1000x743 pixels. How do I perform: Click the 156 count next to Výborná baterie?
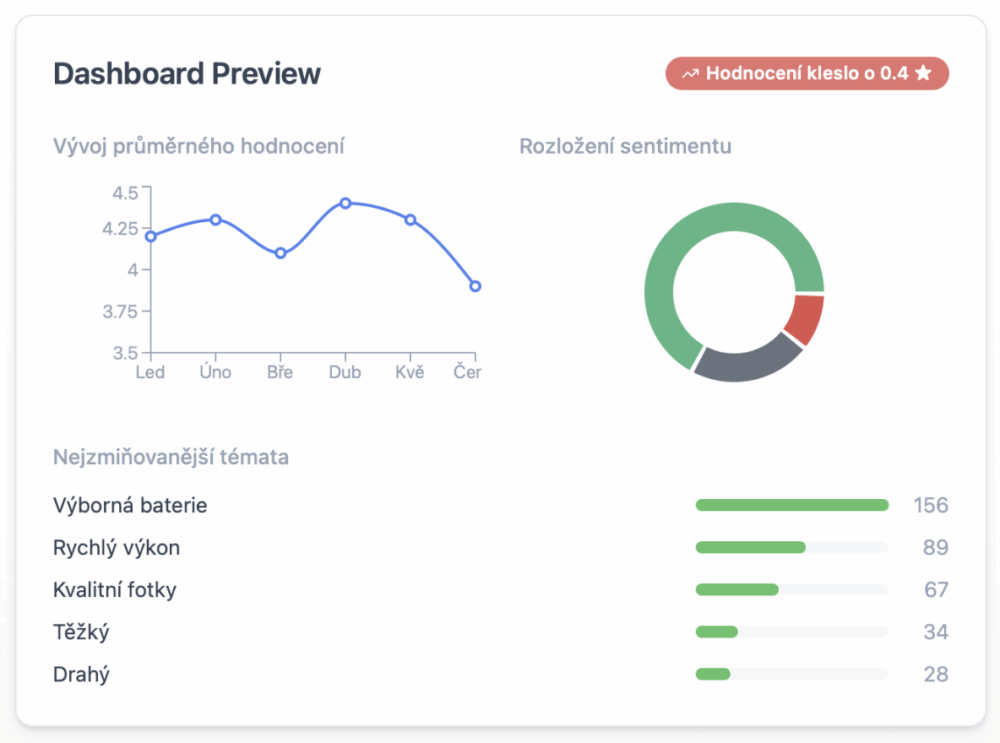930,505
